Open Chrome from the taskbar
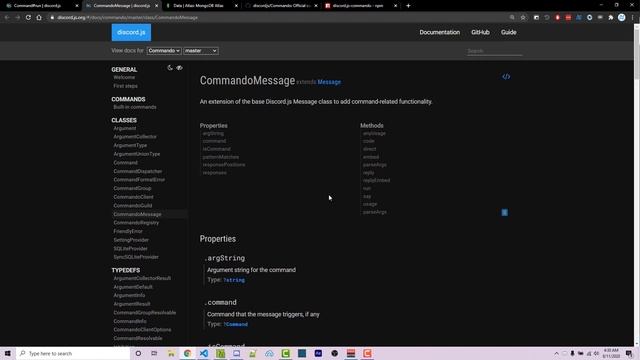 coord(187,353)
